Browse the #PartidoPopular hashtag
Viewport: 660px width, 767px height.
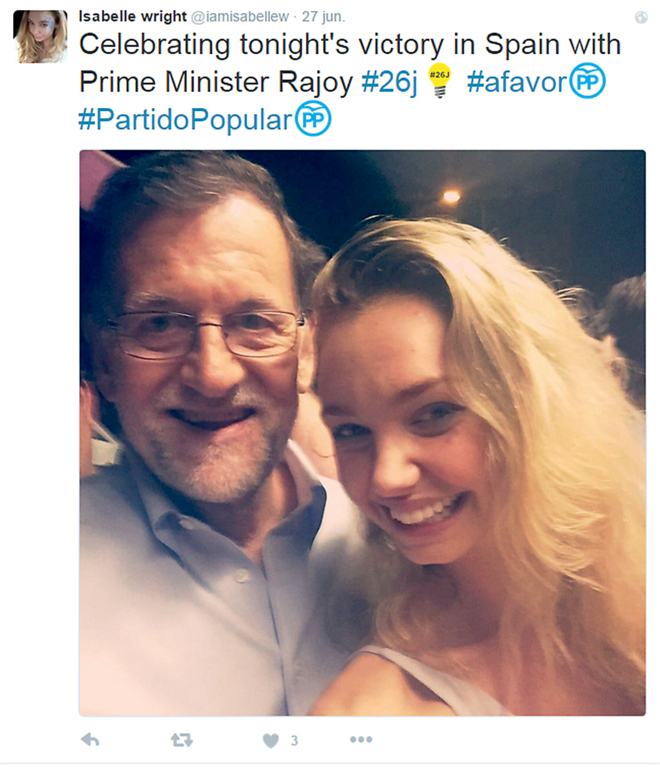185,121
